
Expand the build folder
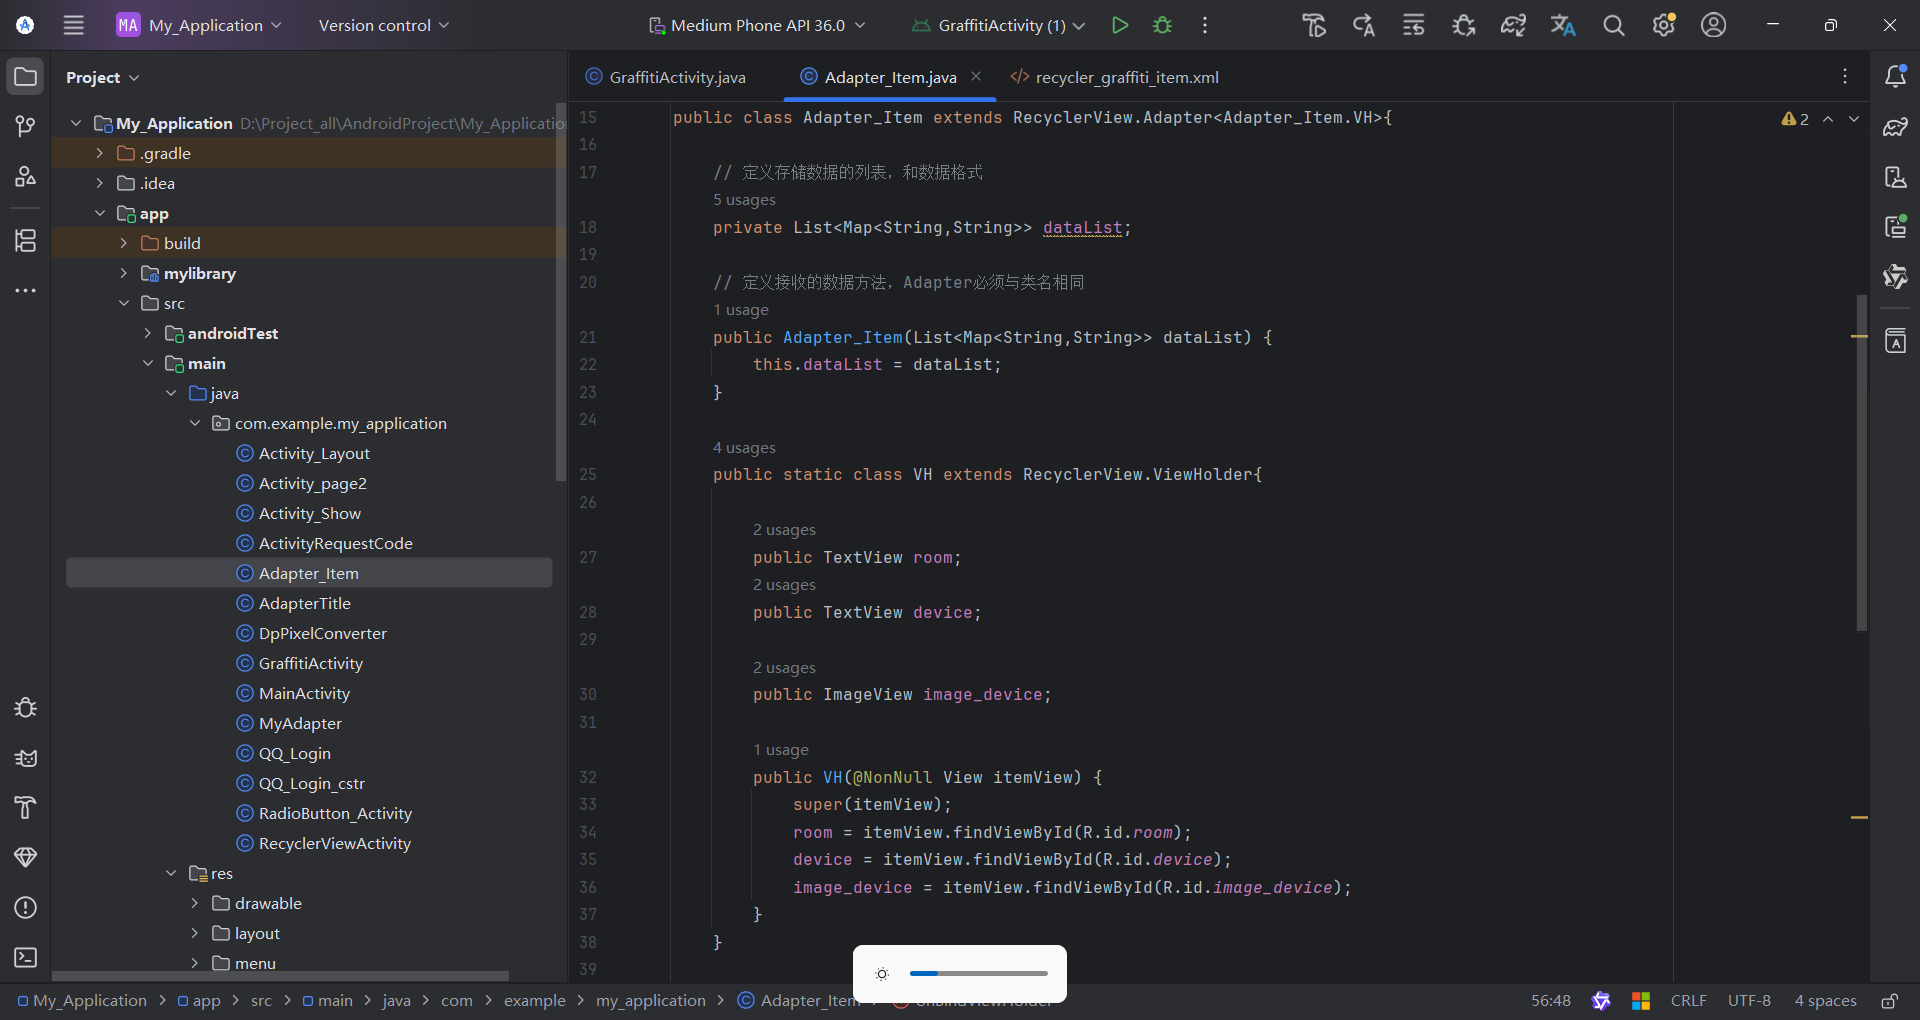(124, 243)
